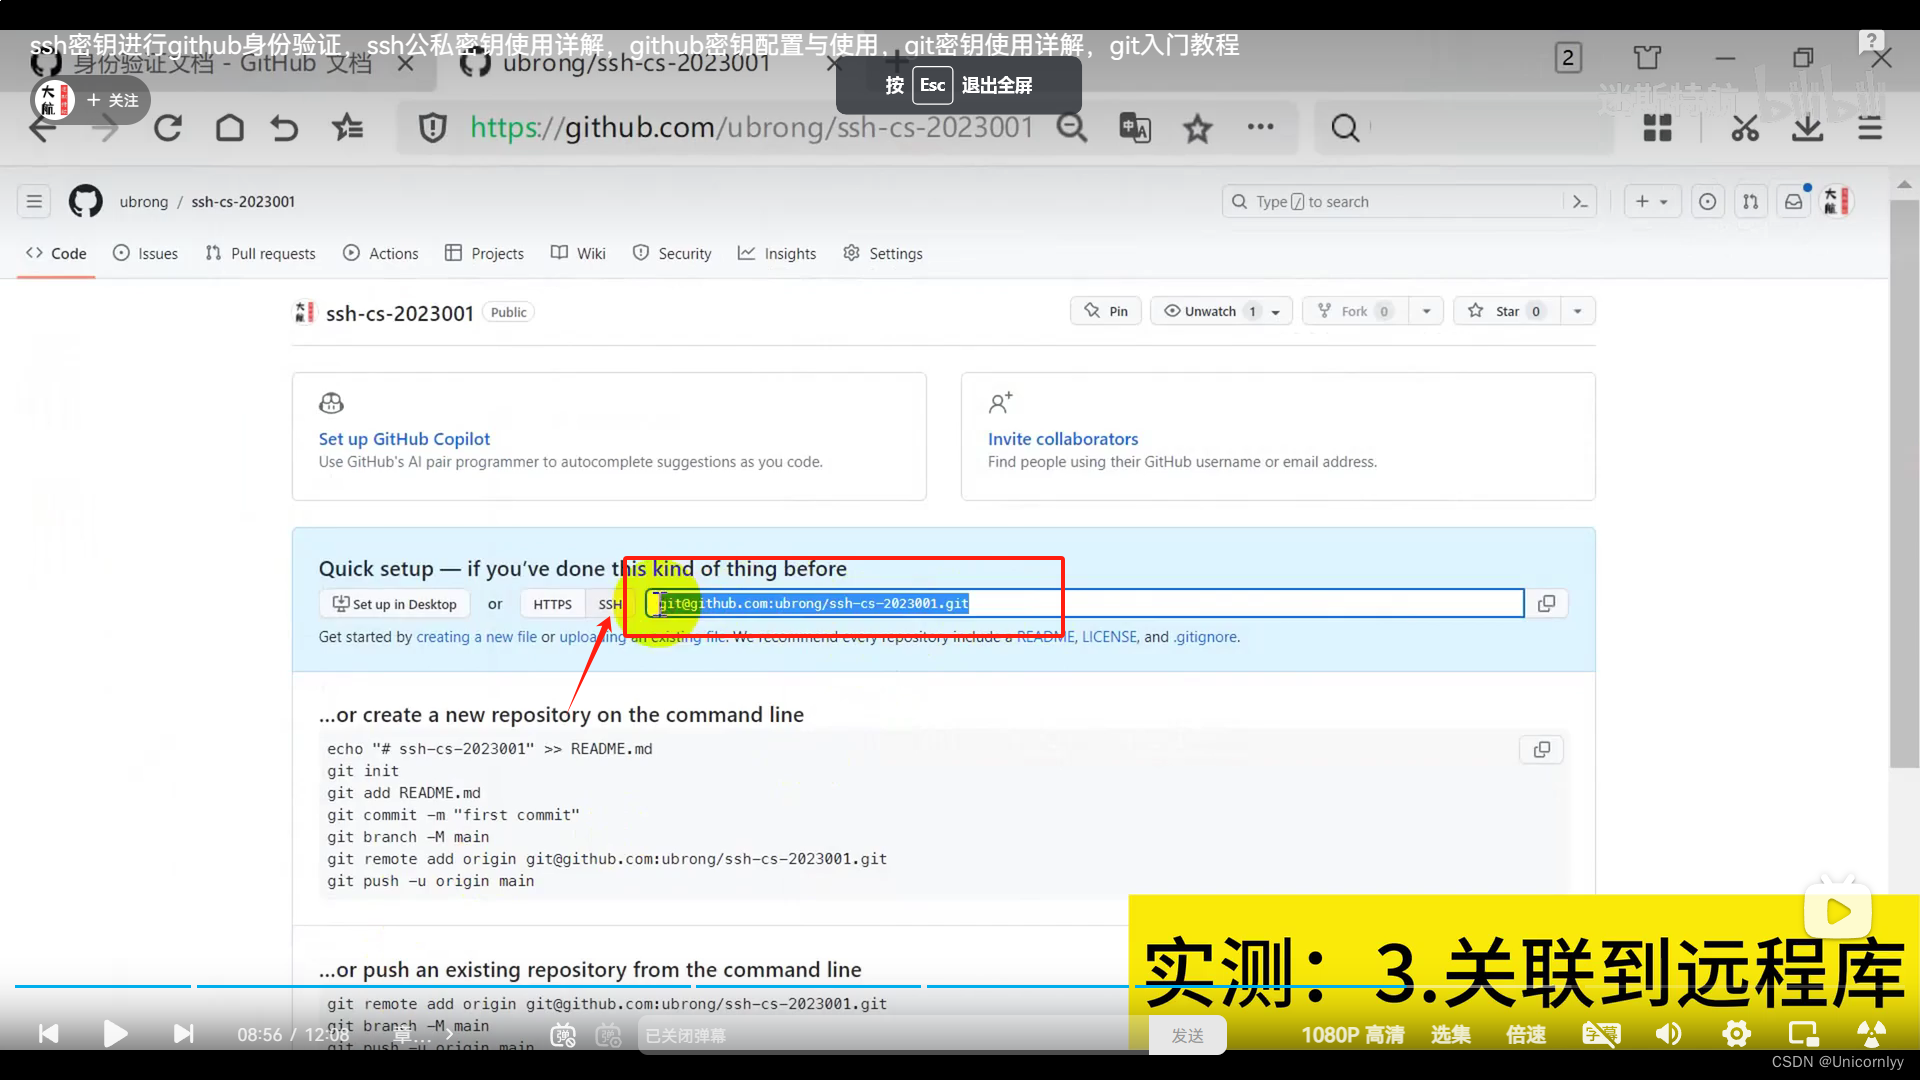This screenshot has height=1080, width=1920.
Task: Open the danmaku settings icon
Action: pos(608,1035)
